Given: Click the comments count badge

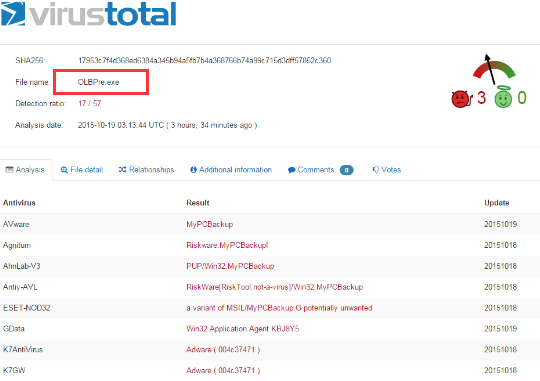Looking at the screenshot, I should coord(346,170).
